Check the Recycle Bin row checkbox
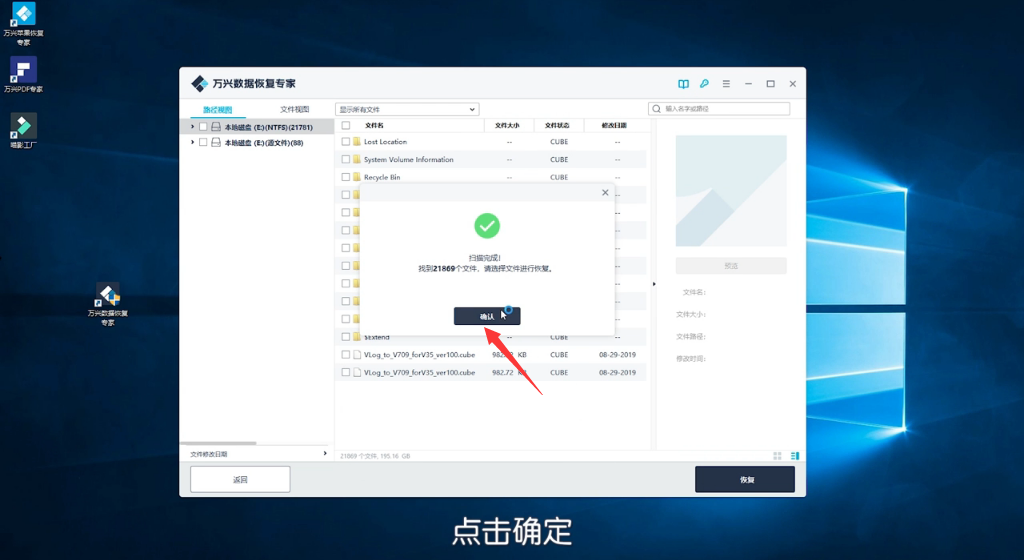The width and height of the screenshot is (1024, 560). click(346, 177)
